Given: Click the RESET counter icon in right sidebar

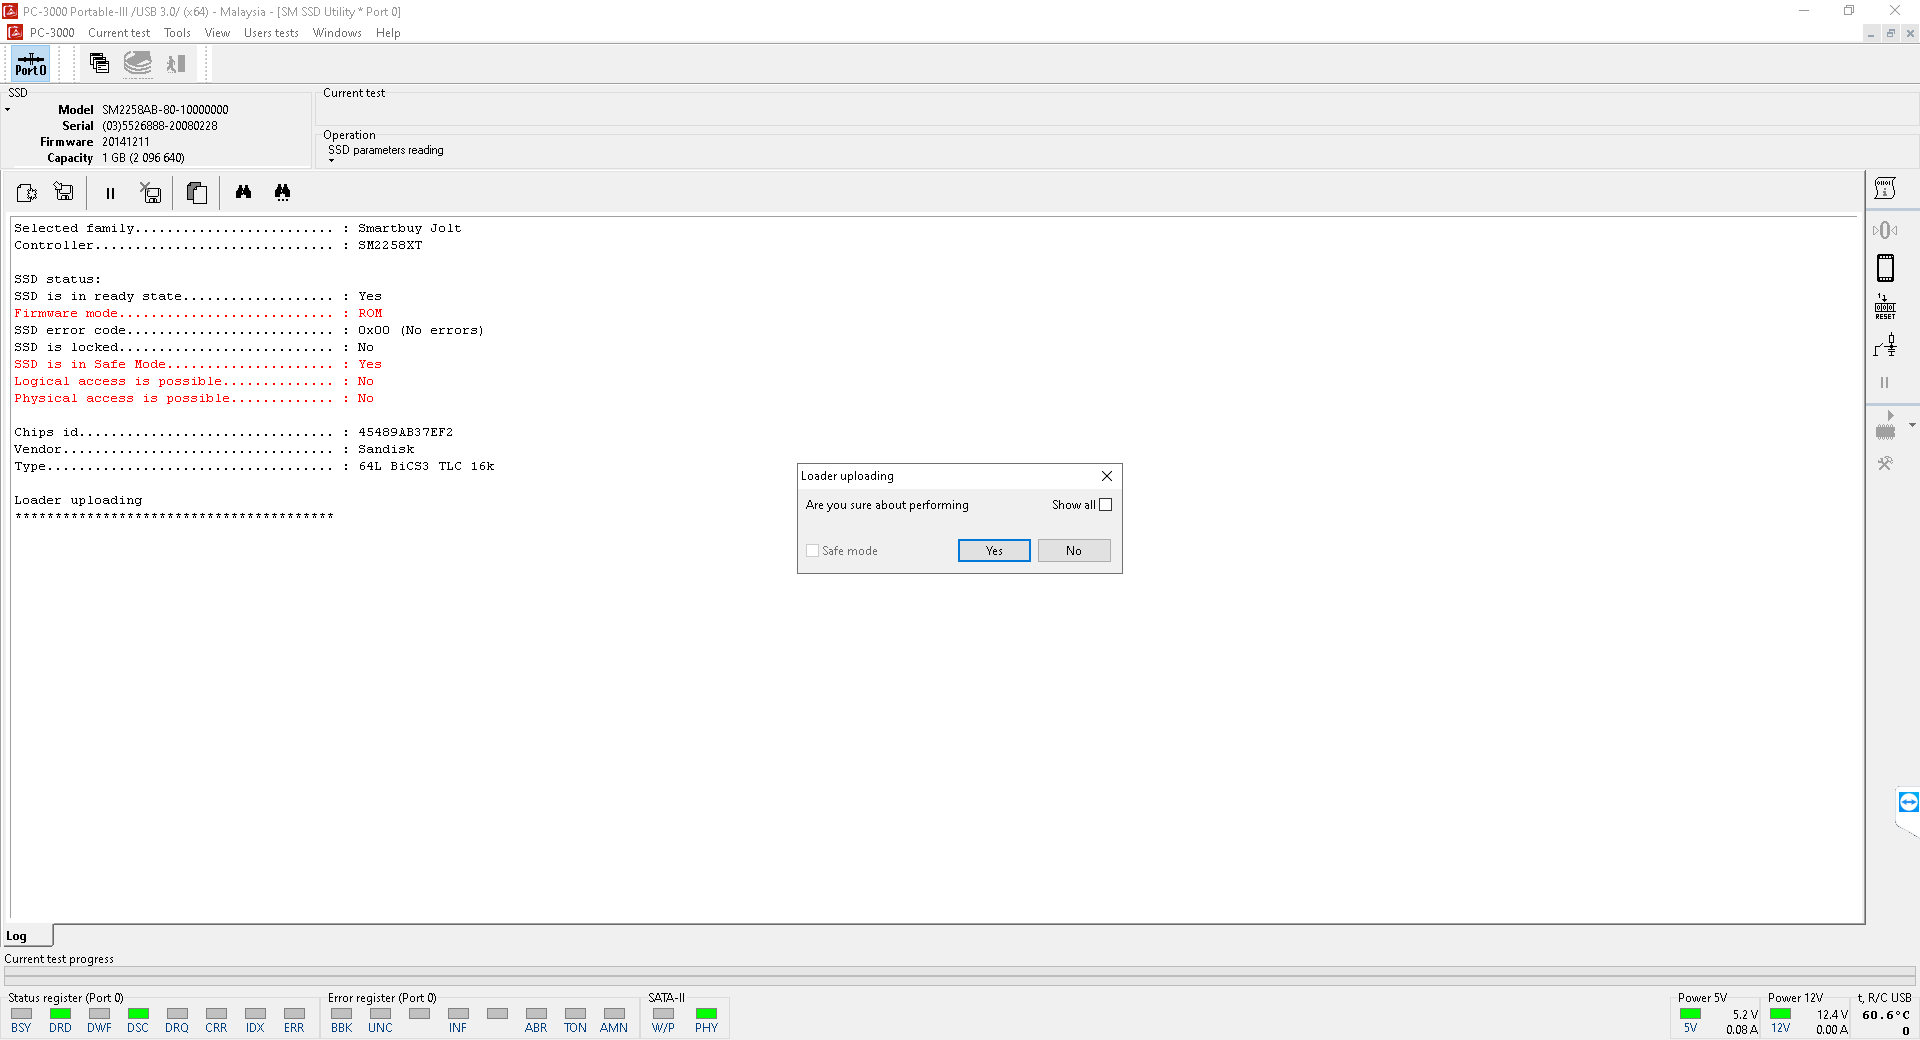Looking at the screenshot, I should tap(1885, 307).
